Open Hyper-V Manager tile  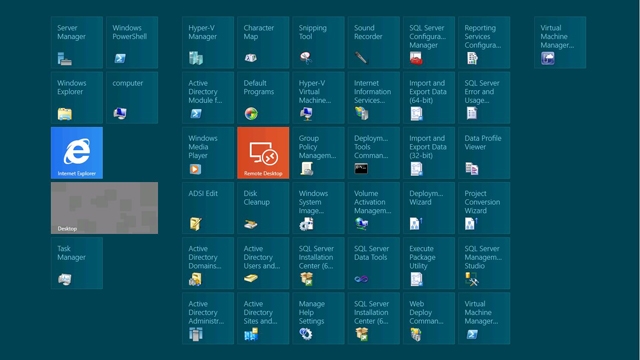(208, 42)
